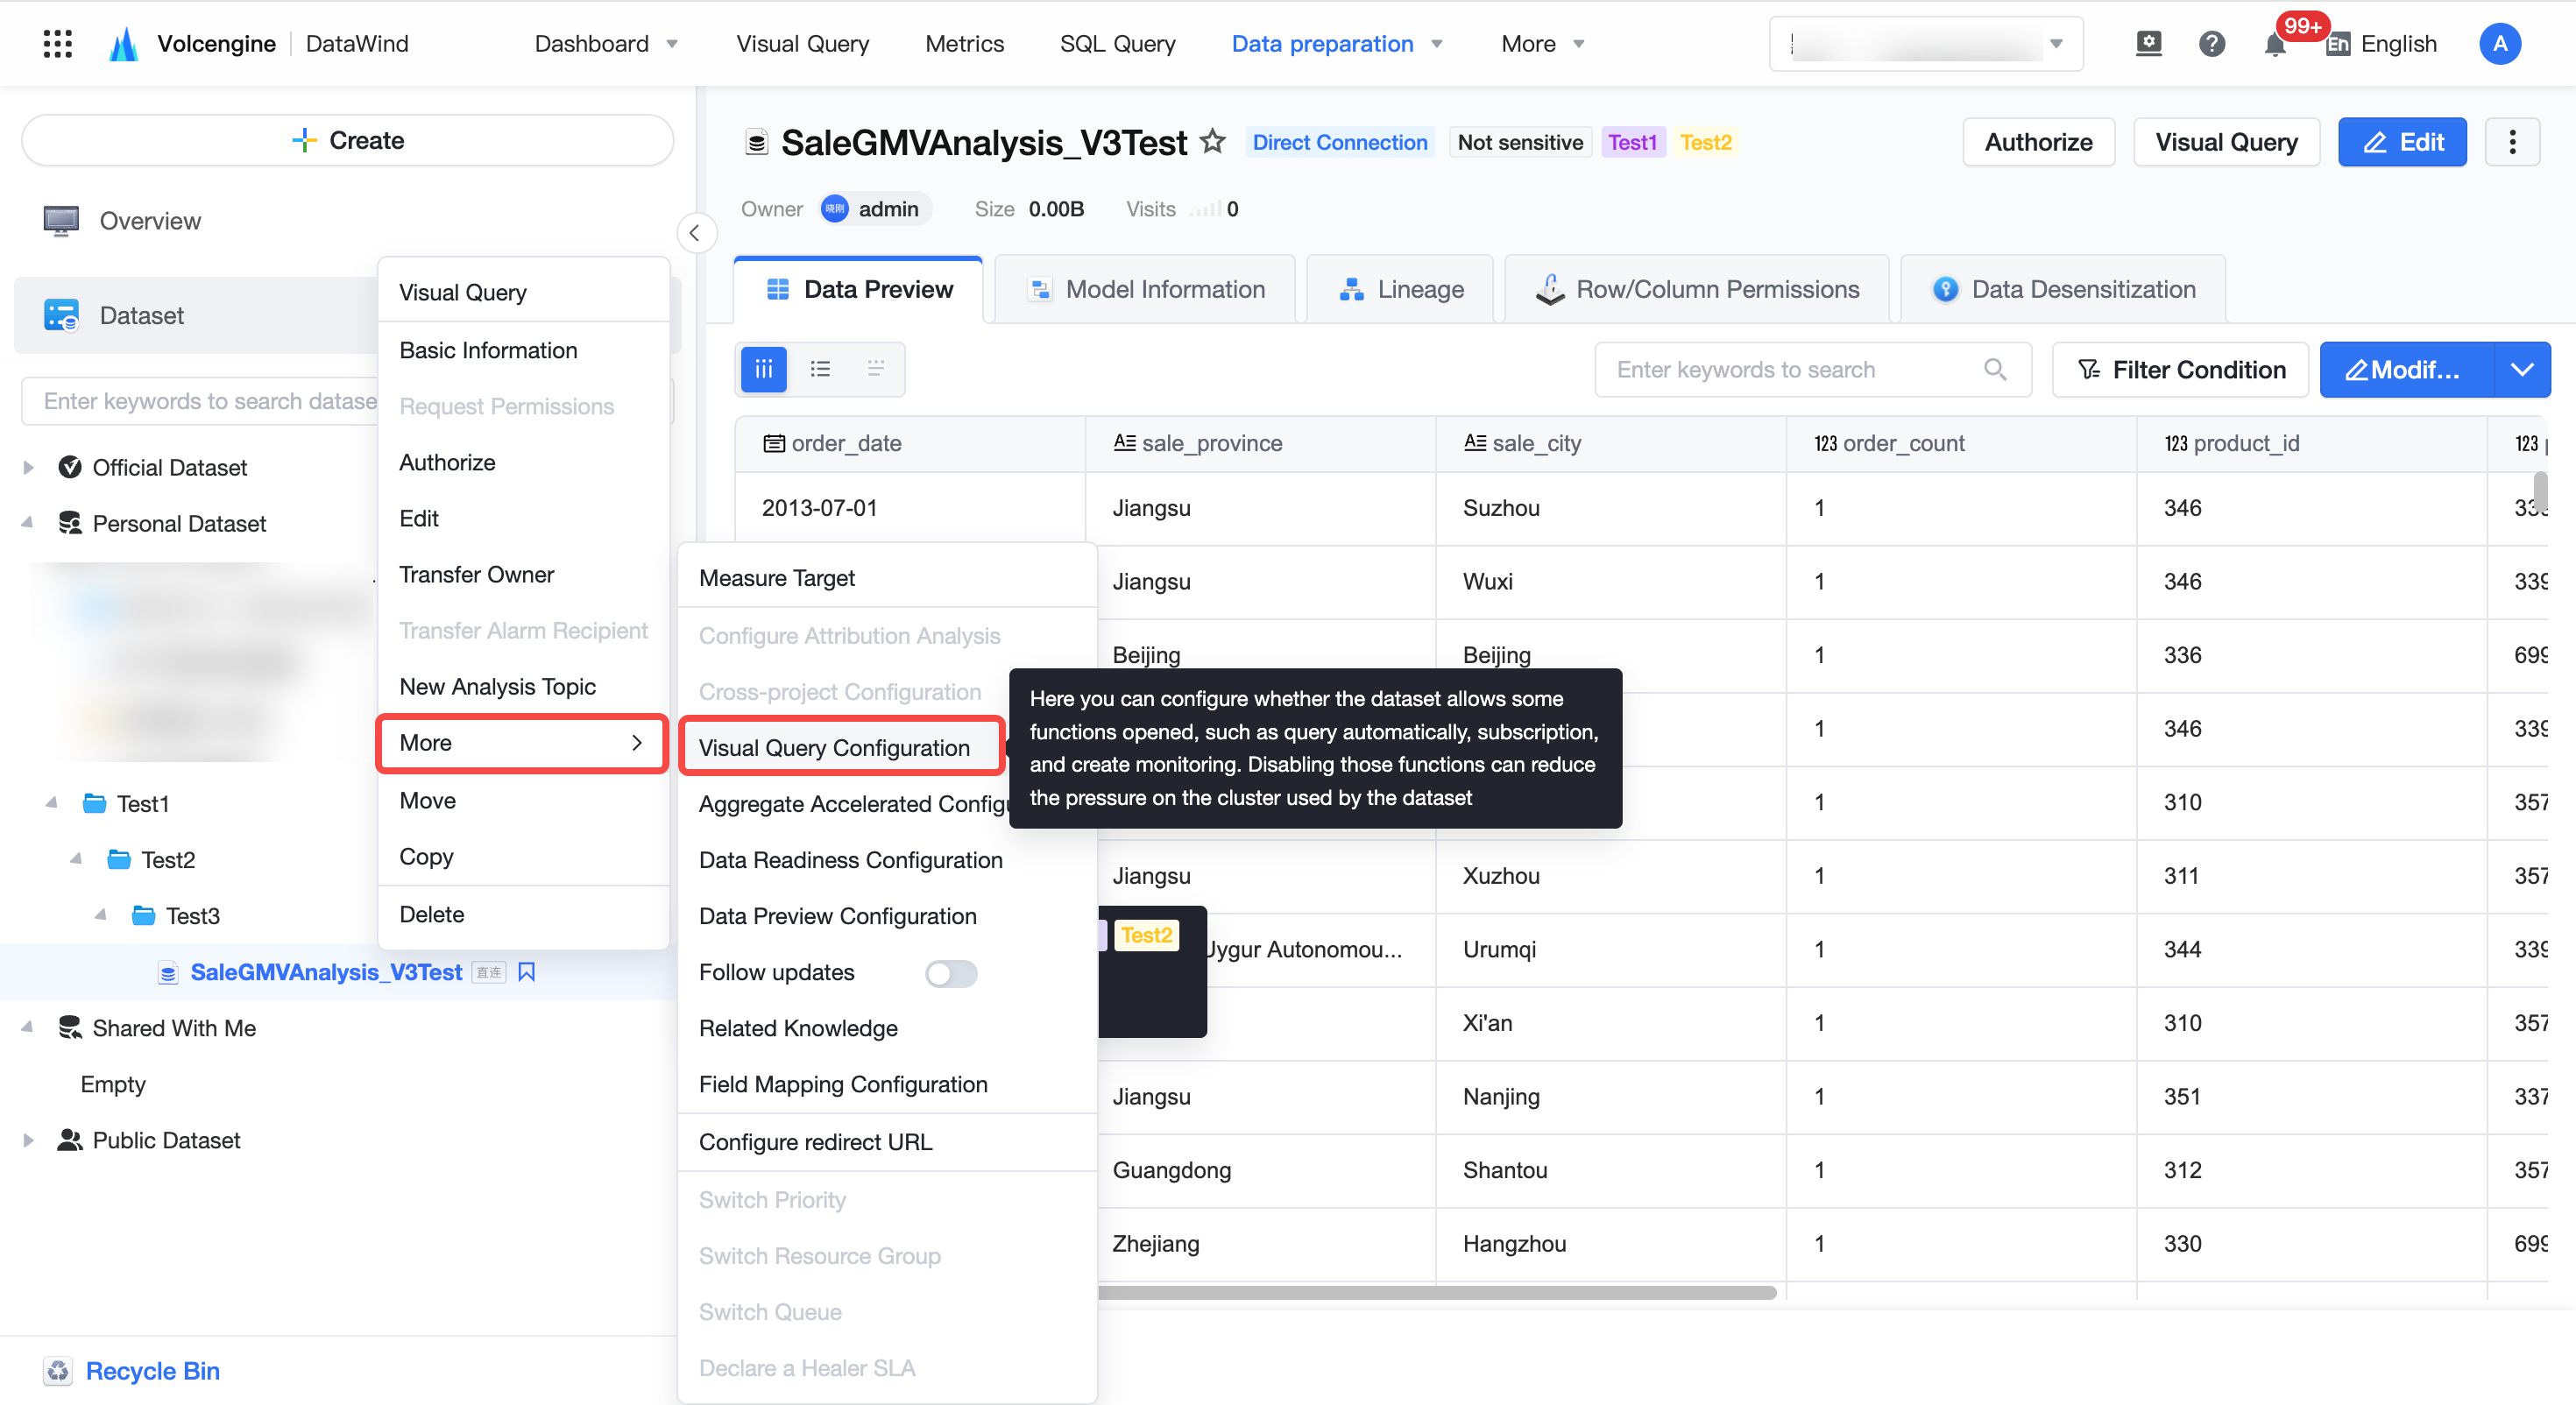The width and height of the screenshot is (2576, 1405).
Task: Star the SaleGMVAnalysis_V3Test dataset as favorite
Action: pyautogui.click(x=1212, y=142)
